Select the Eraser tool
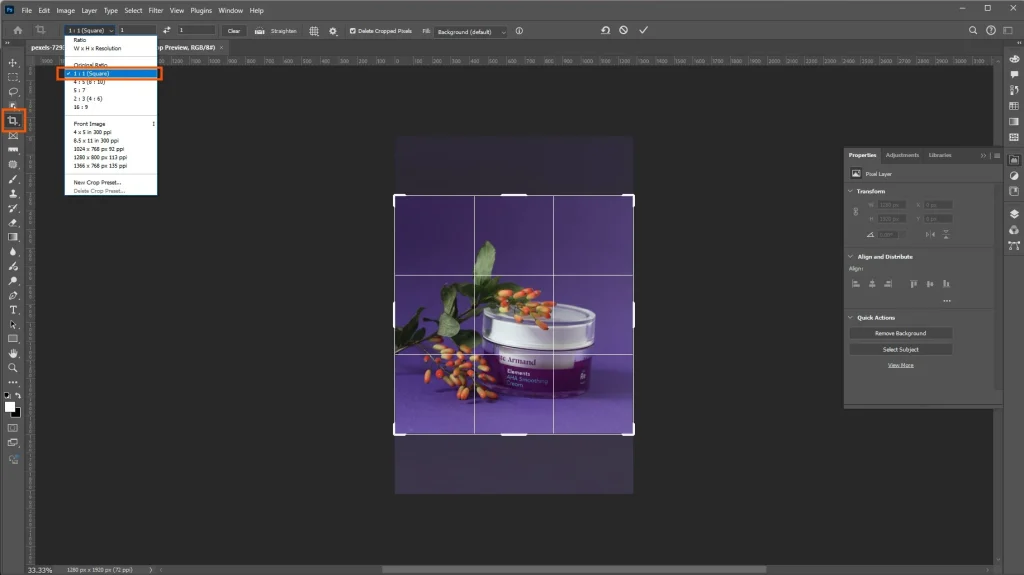The width and height of the screenshot is (1024, 575). pos(12,223)
